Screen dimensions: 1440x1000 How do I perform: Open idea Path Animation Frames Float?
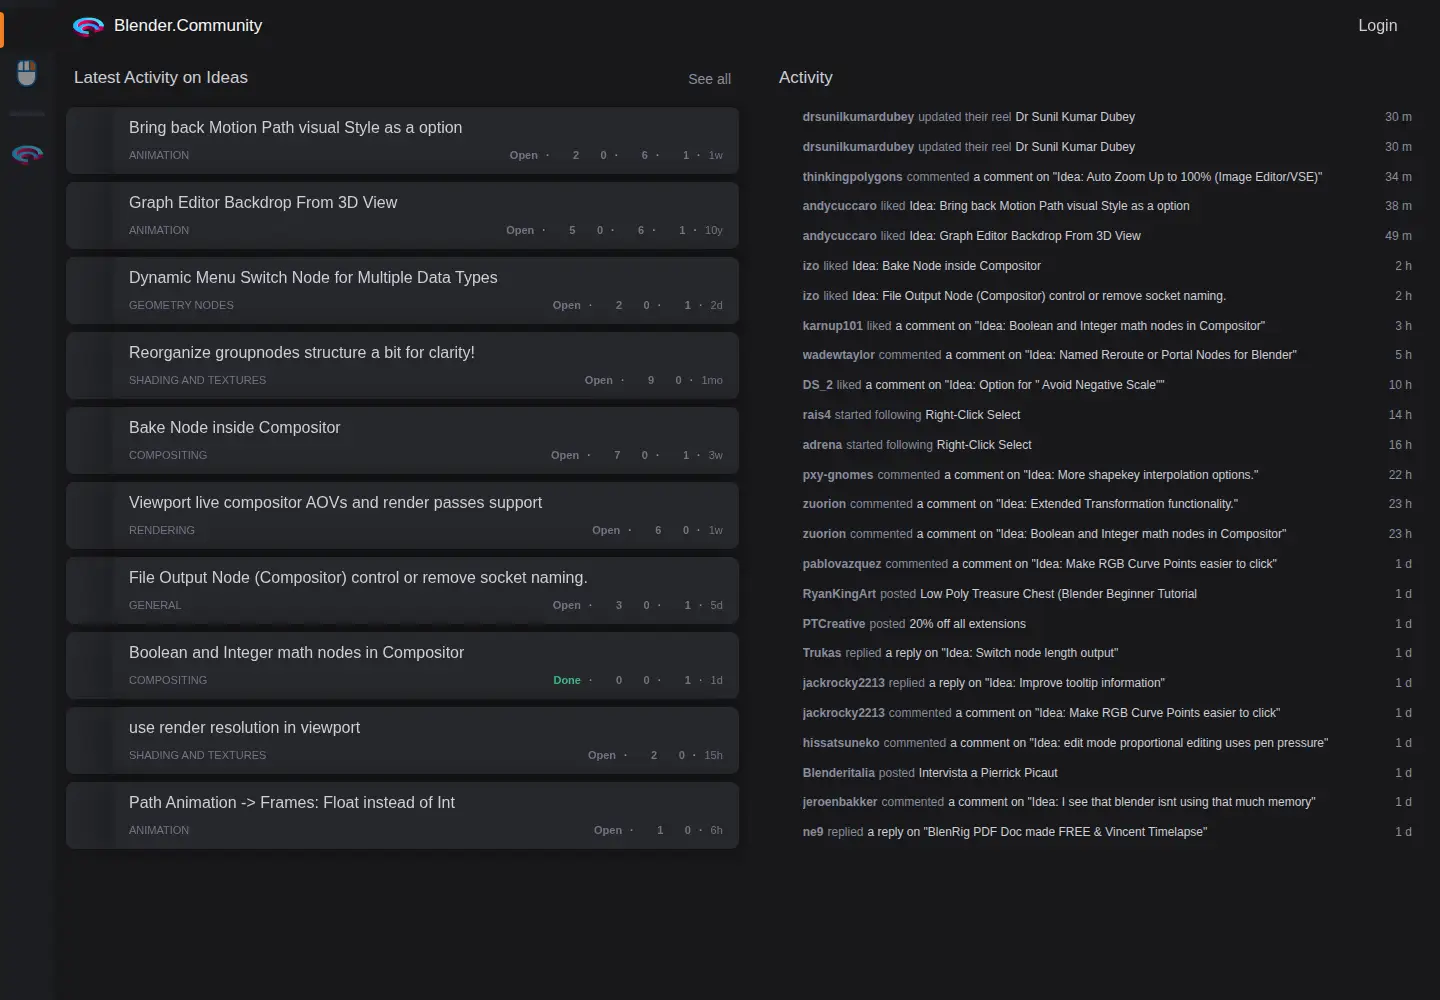pos(291,803)
